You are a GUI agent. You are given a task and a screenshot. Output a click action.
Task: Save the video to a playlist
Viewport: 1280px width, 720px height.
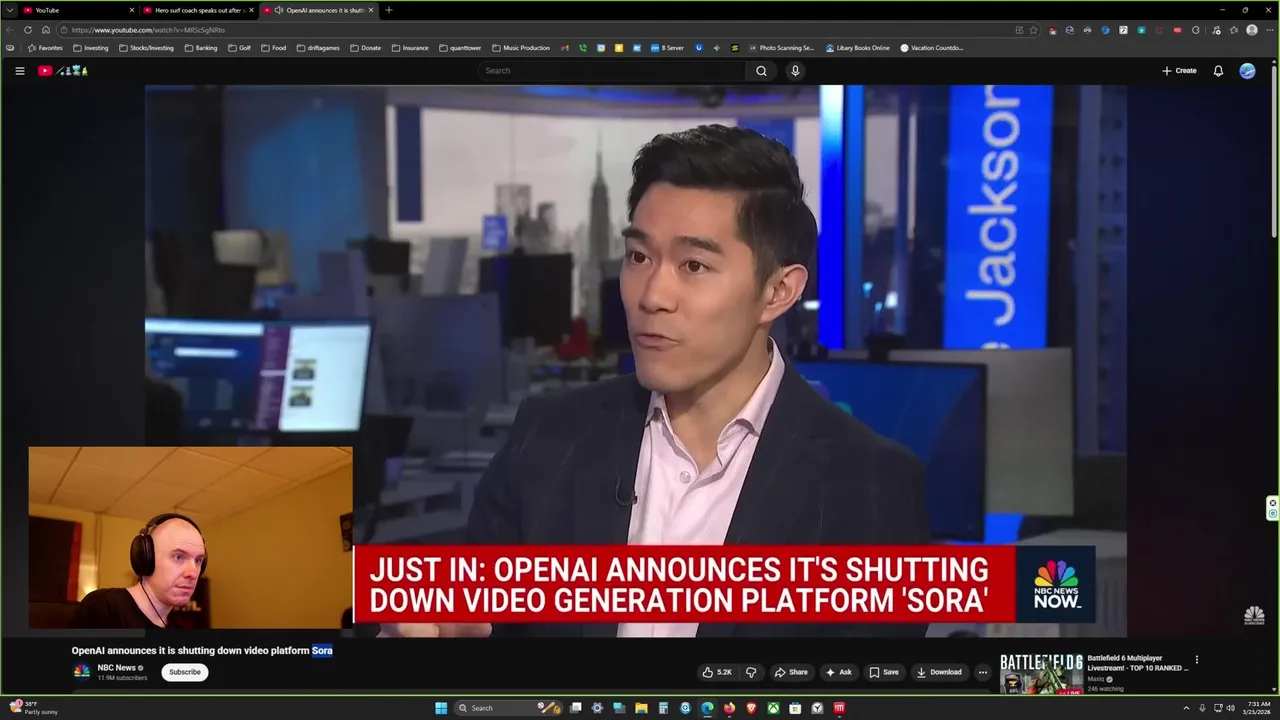click(883, 672)
